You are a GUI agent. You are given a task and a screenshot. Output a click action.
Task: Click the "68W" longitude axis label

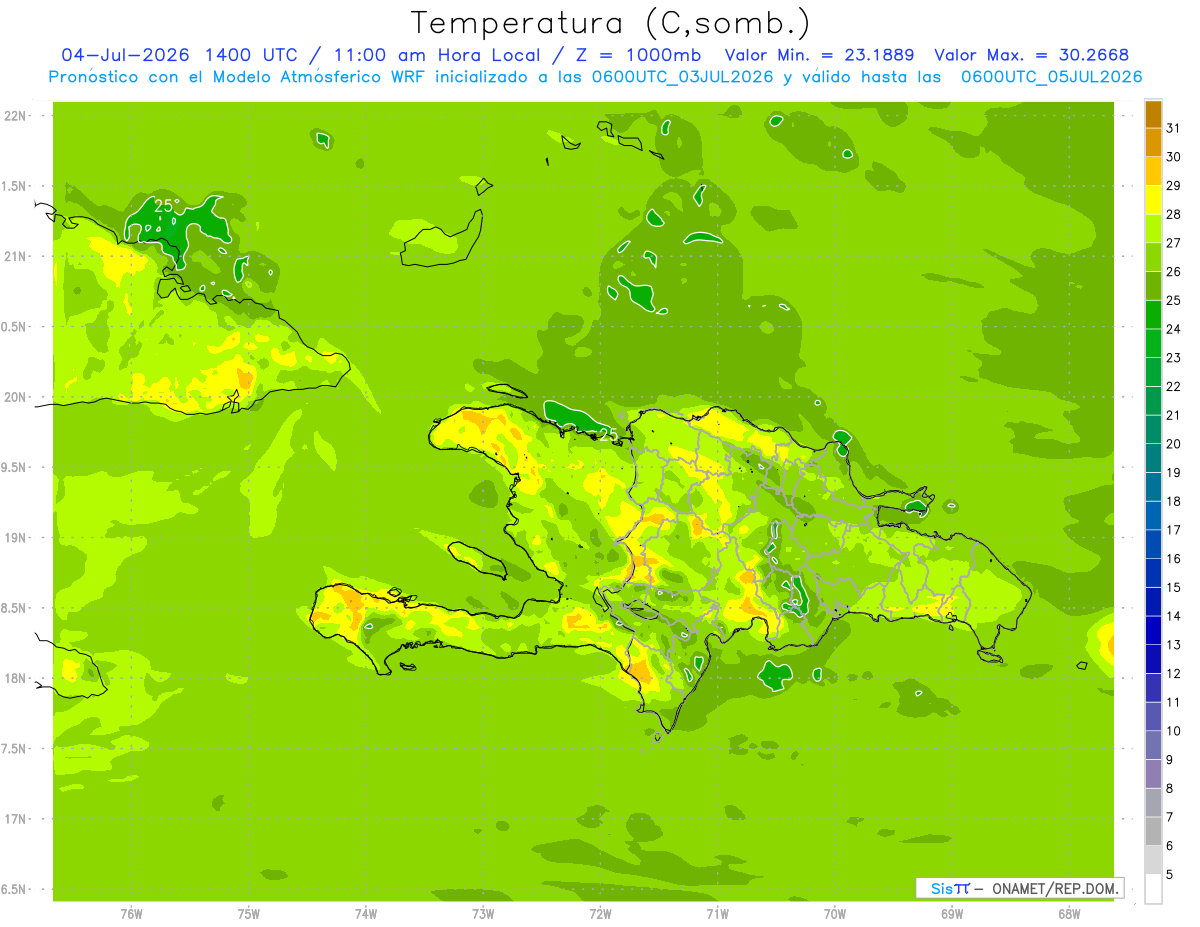pyautogui.click(x=1069, y=914)
